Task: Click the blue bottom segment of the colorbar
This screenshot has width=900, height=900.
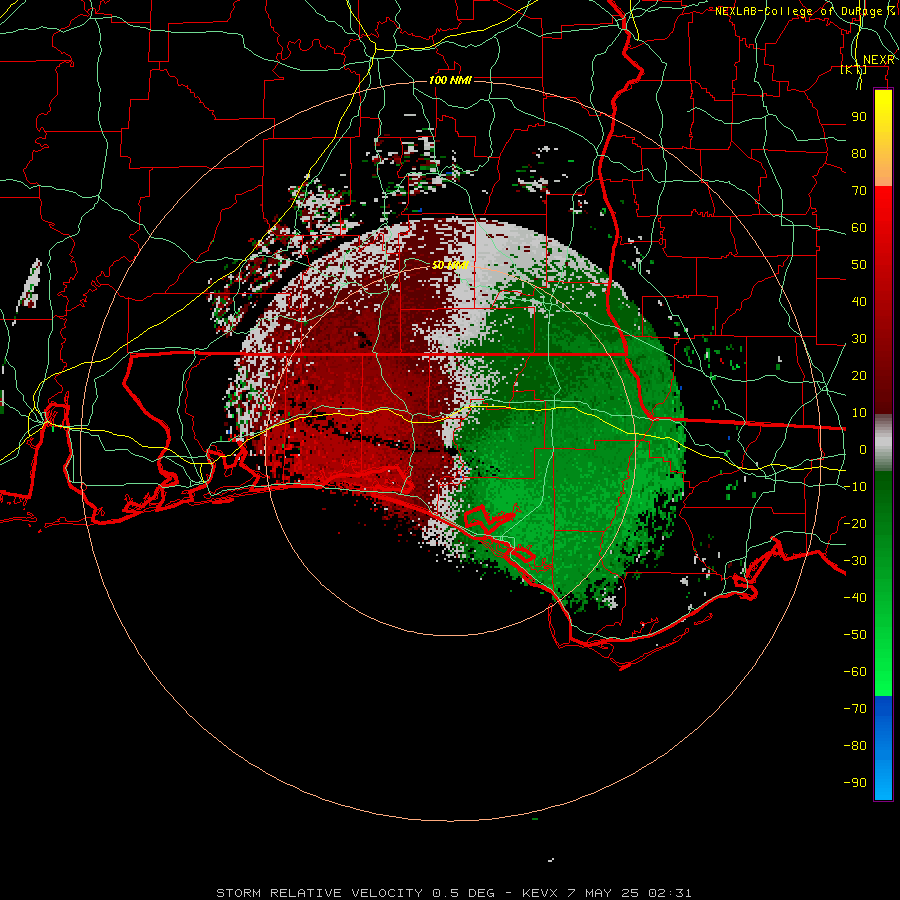Action: coord(883,748)
